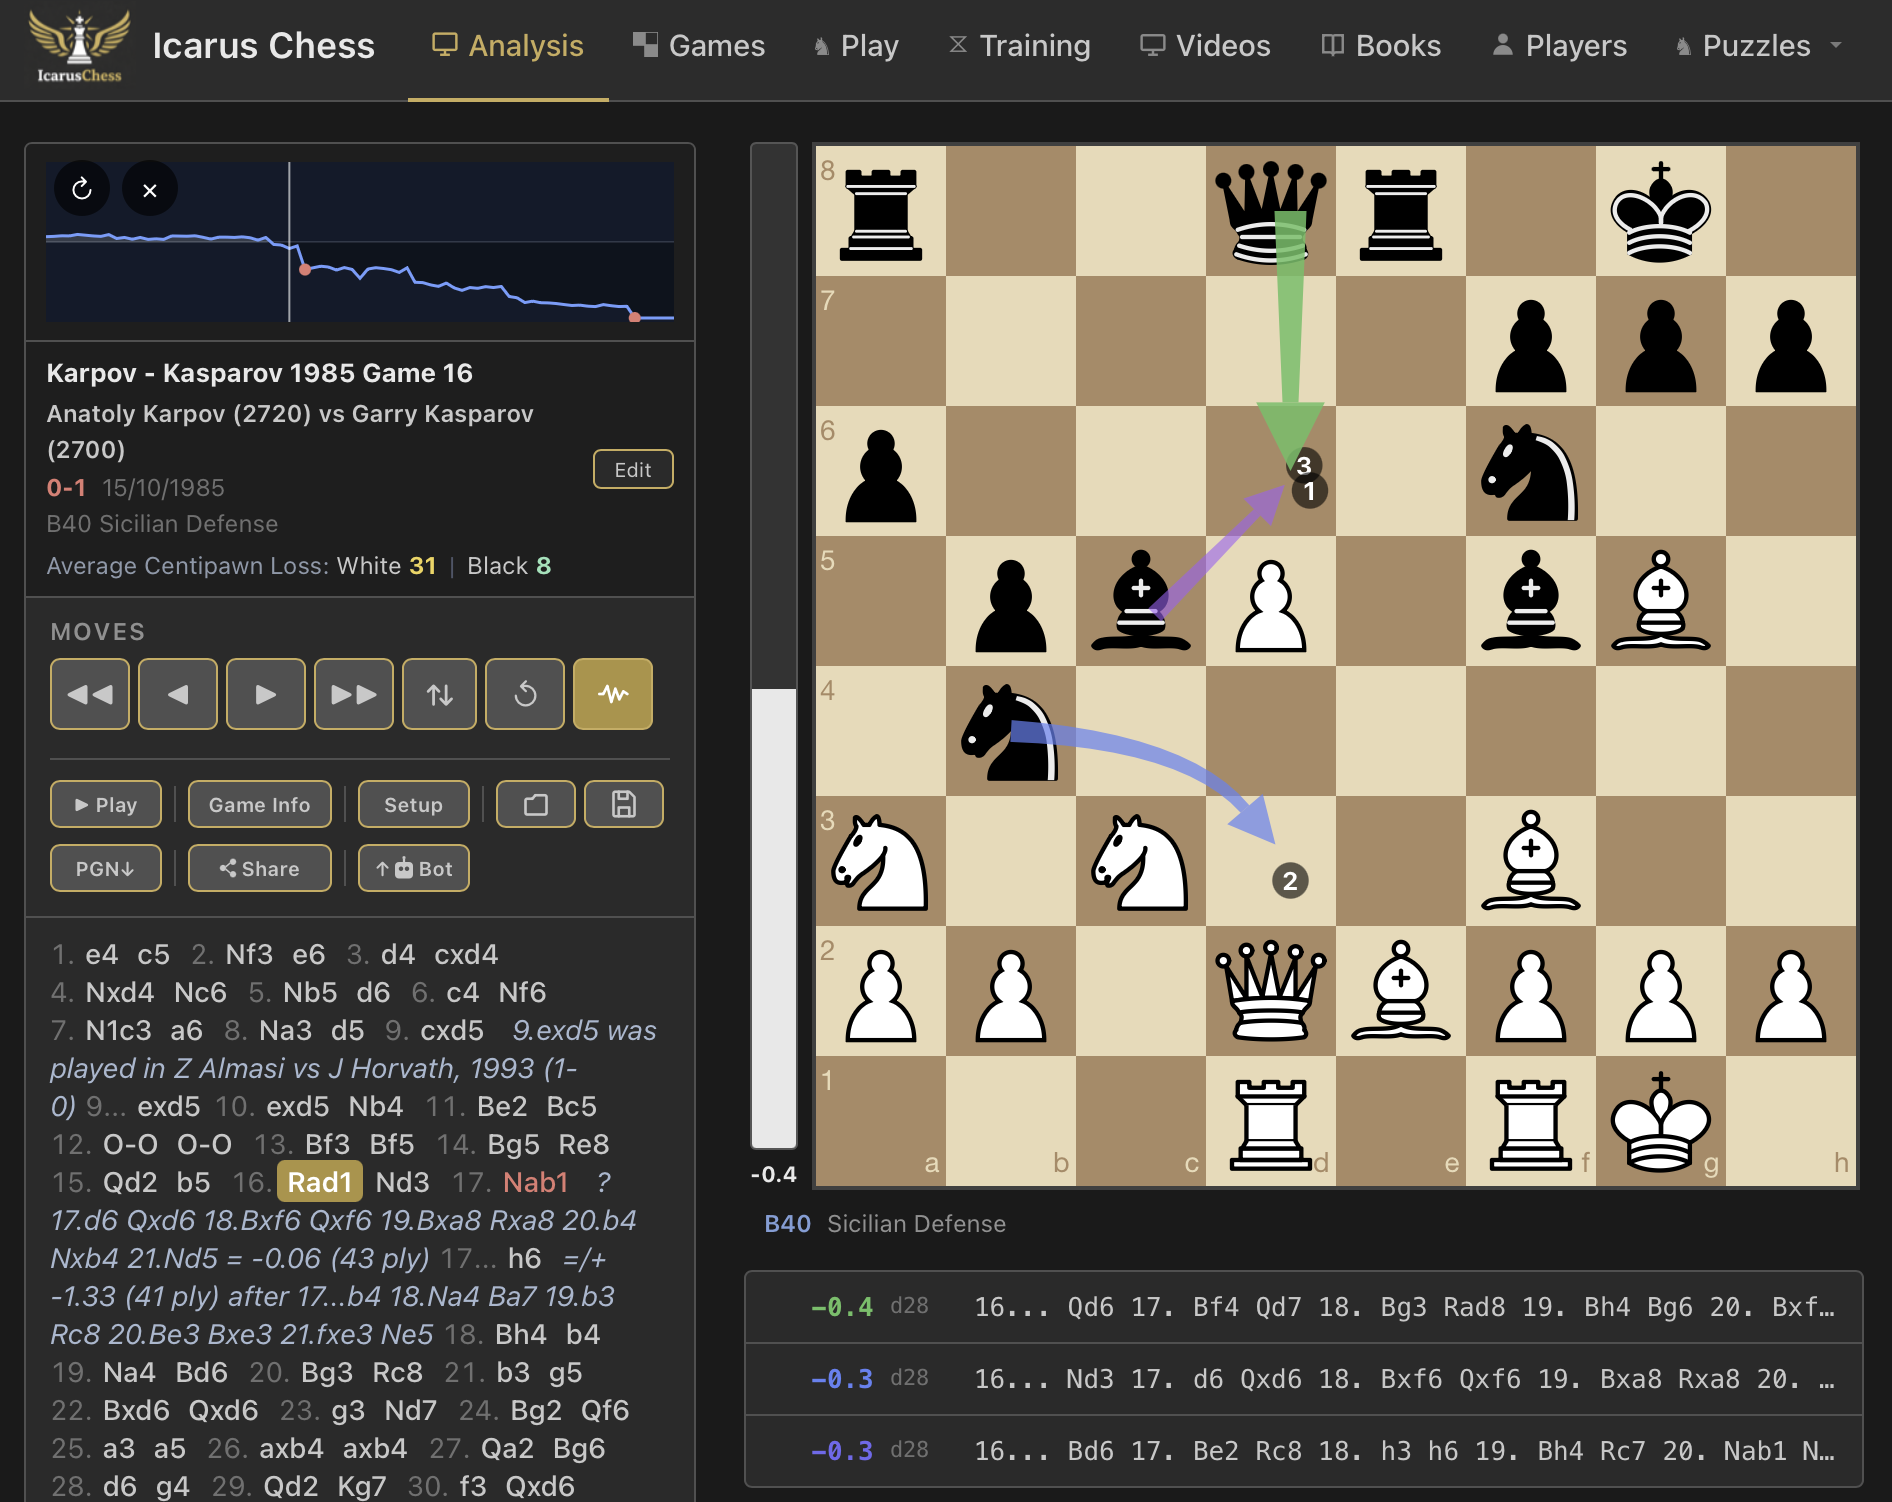
Task: Rewind to the start of the game
Action: tap(89, 693)
